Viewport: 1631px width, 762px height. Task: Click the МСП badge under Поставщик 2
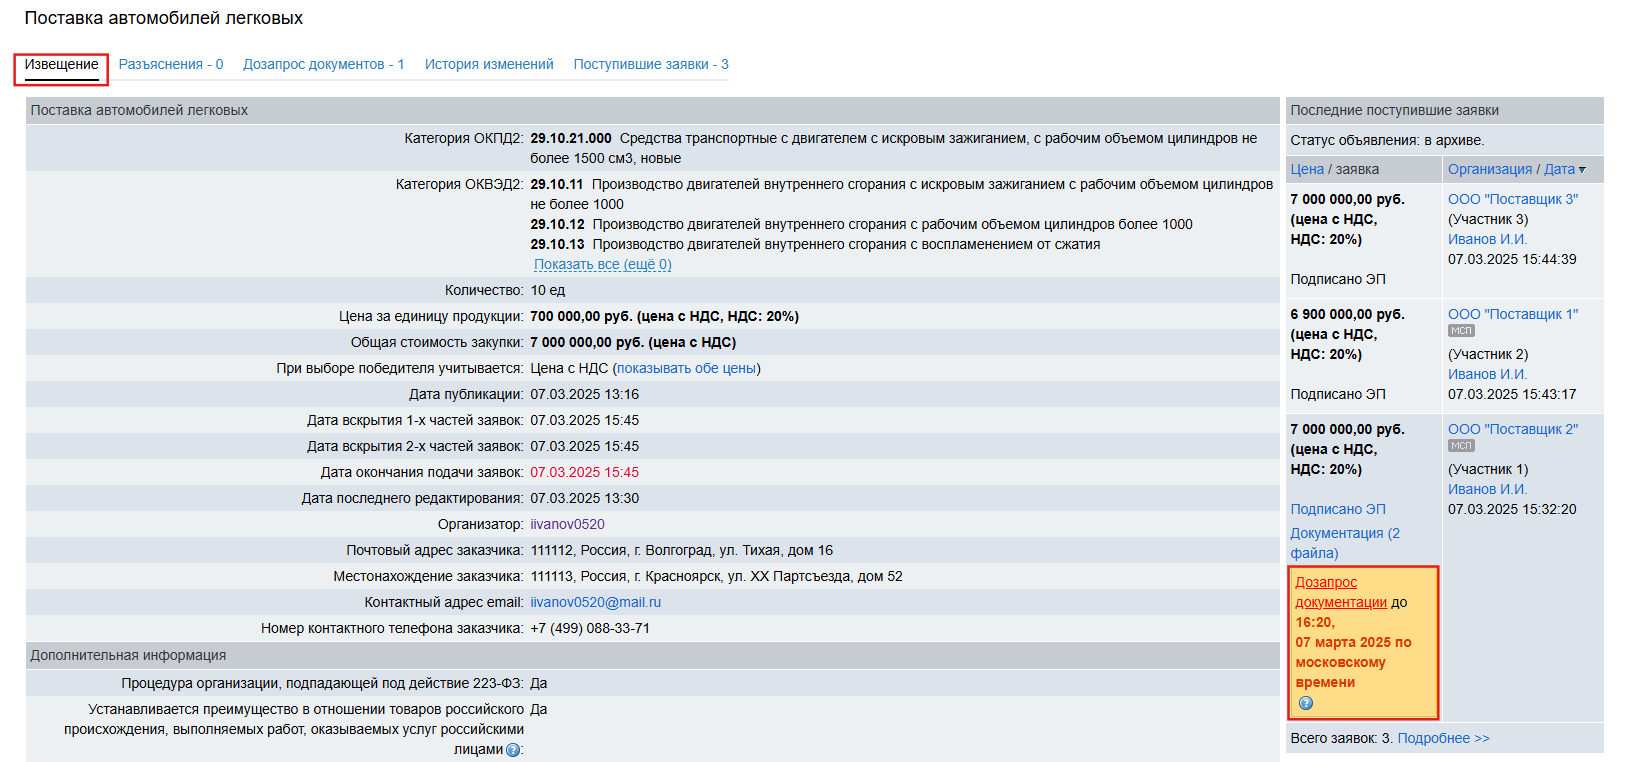pos(1461,446)
